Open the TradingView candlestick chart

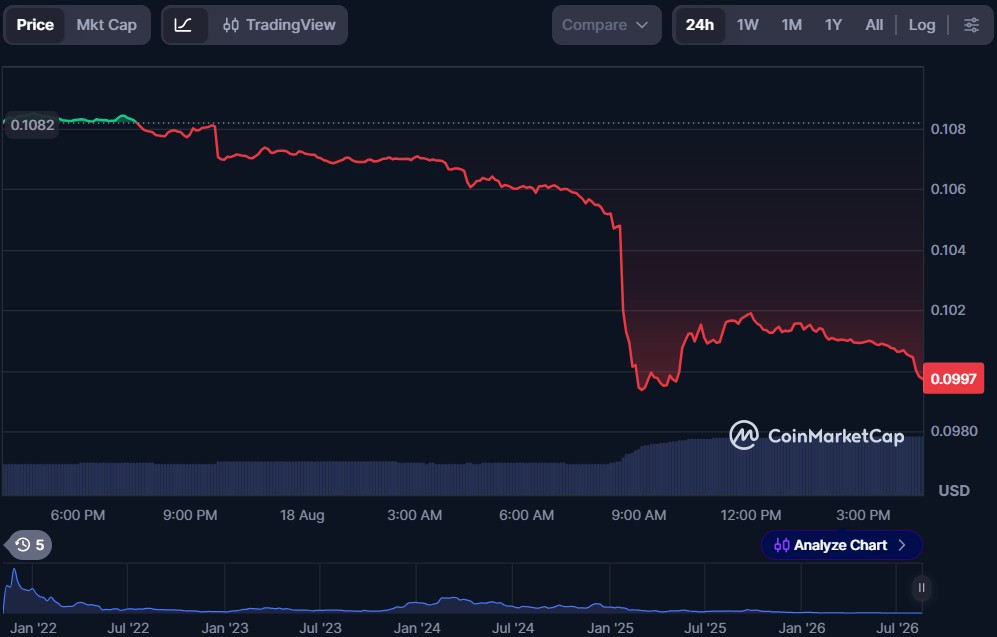[x=279, y=25]
